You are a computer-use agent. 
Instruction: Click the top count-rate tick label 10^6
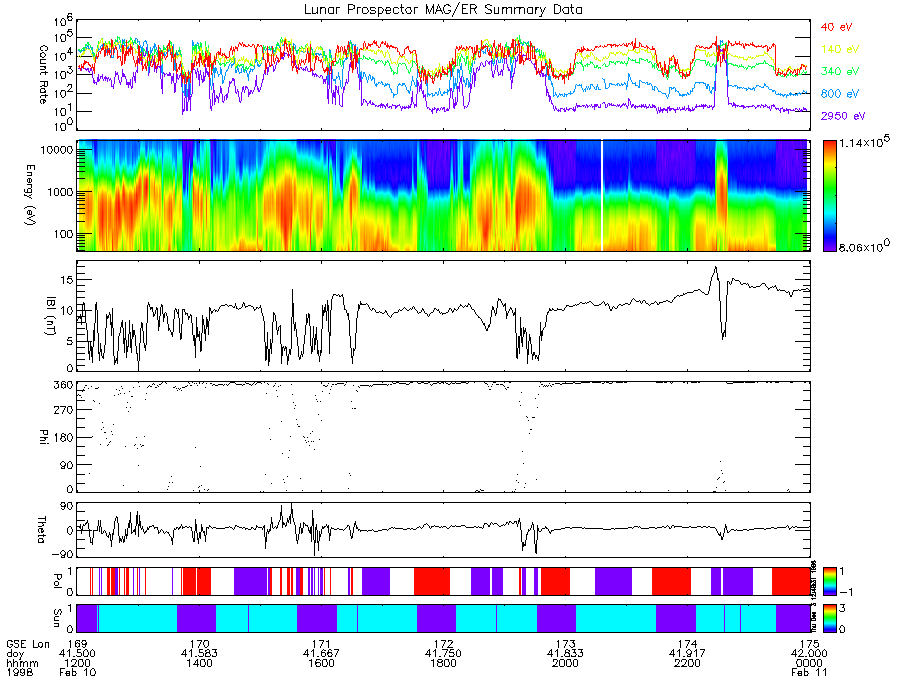(64, 22)
